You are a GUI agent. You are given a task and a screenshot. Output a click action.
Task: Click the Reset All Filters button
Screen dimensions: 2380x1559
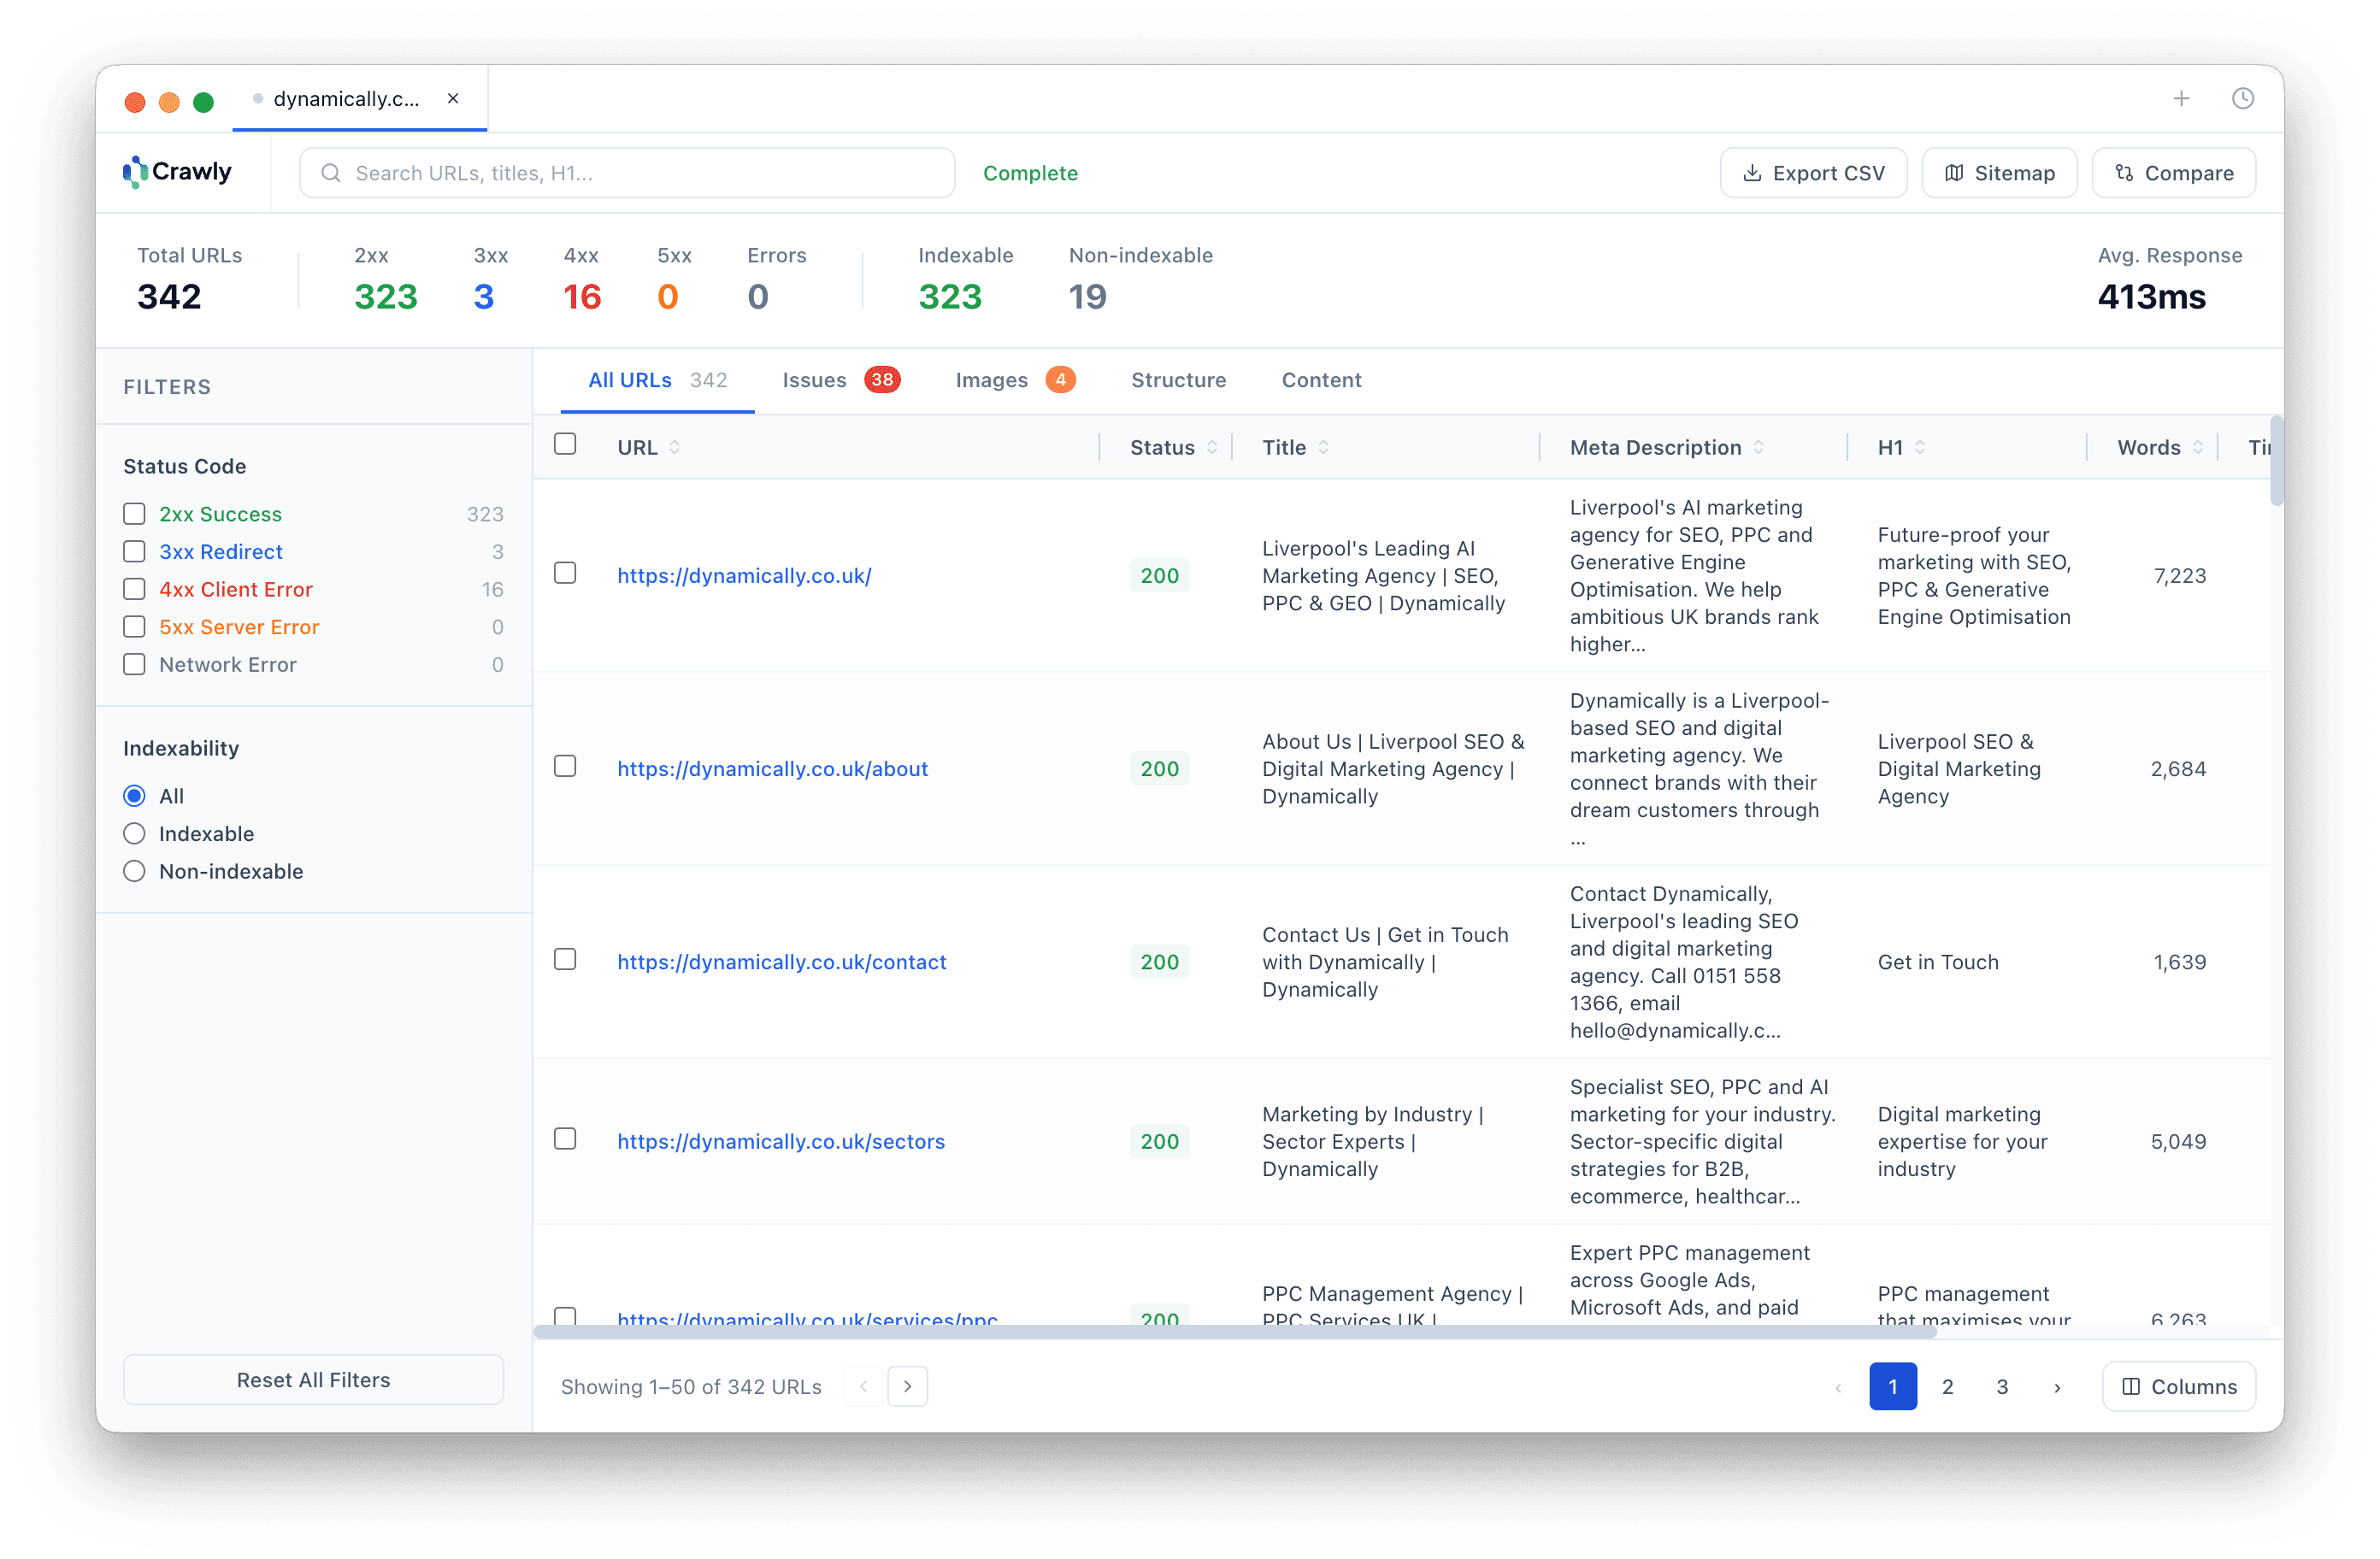point(313,1380)
